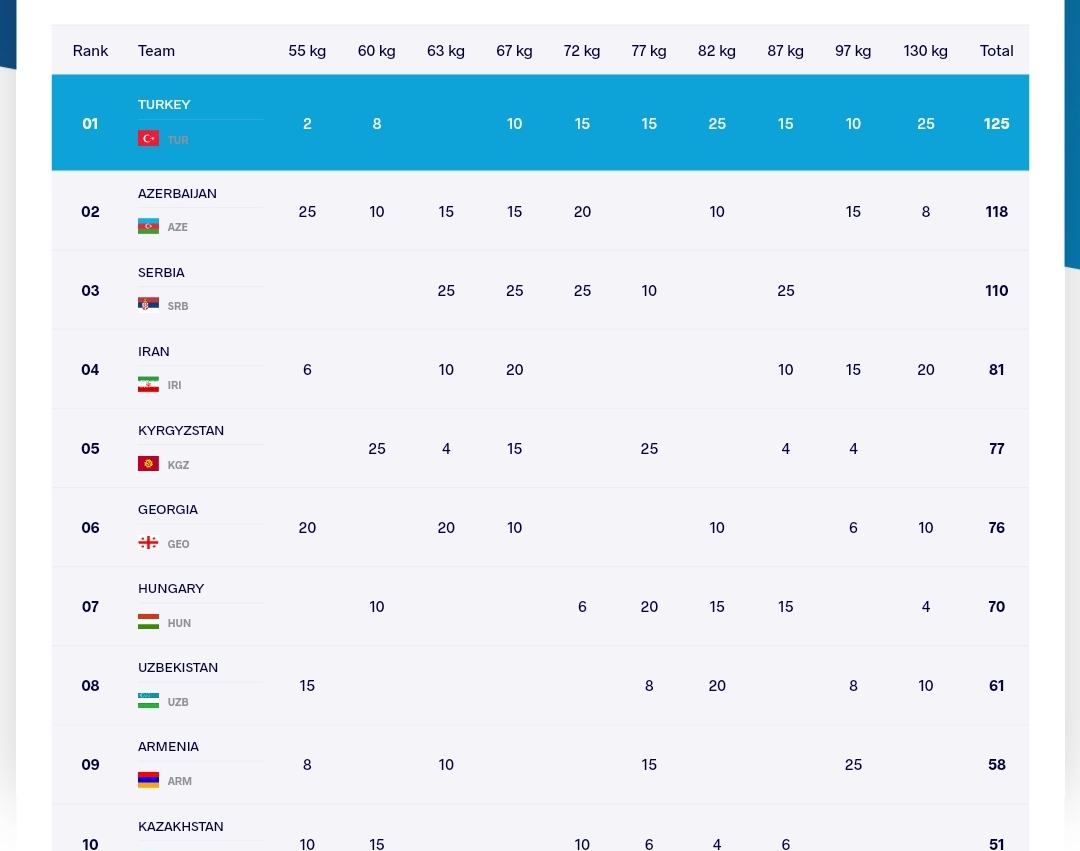Click the 130 kg column header

click(x=925, y=51)
